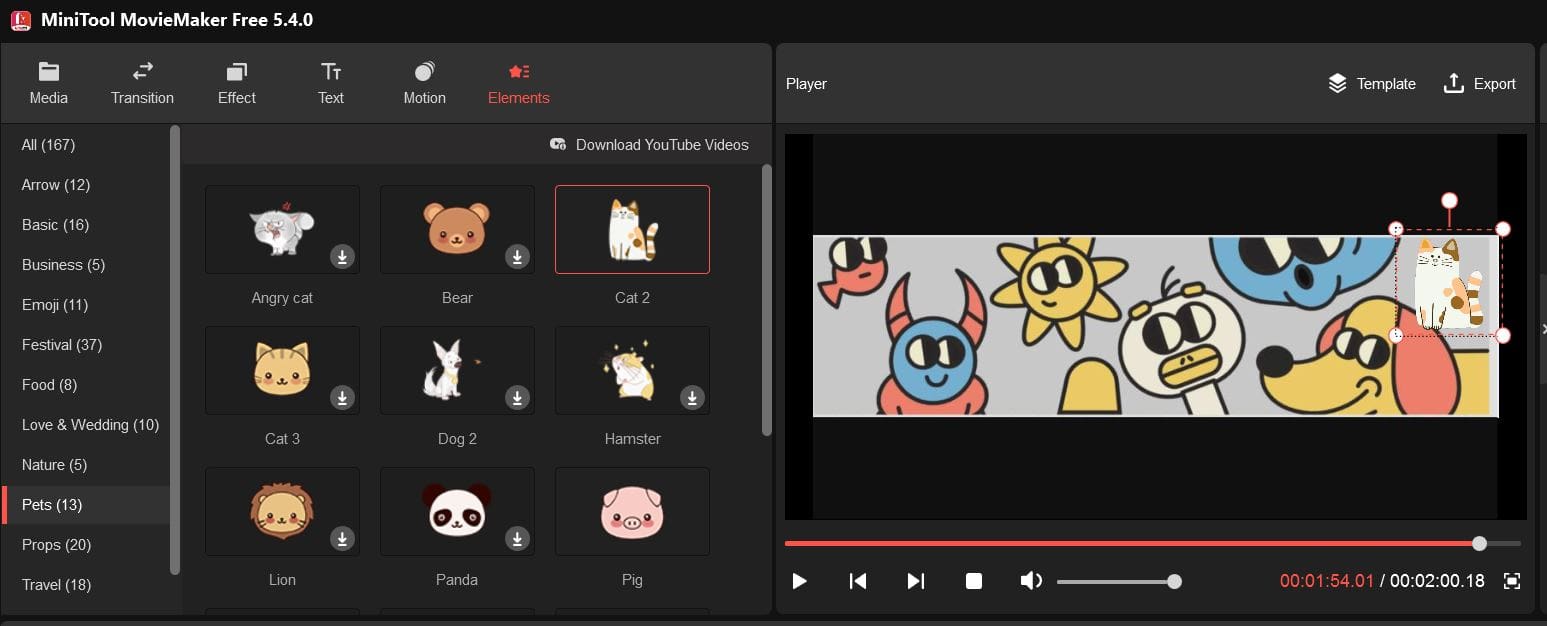Click the playback progress slider
Viewport: 1547px width, 626px height.
(x=1152, y=544)
